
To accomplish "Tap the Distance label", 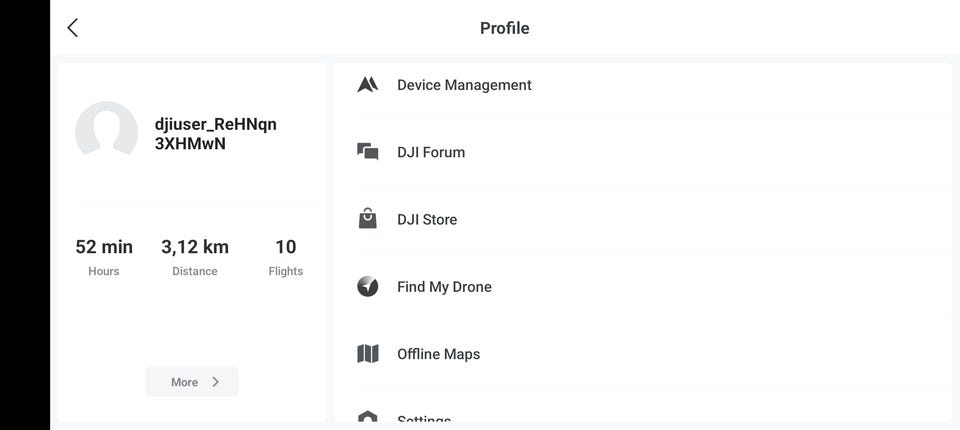I will pos(195,271).
